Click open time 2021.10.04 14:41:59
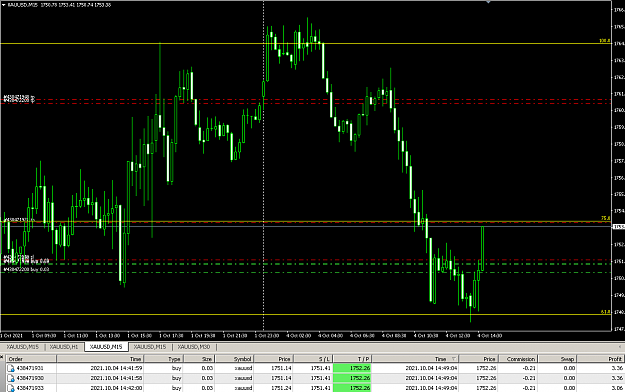The image size is (625, 392). pyautogui.click(x=116, y=368)
